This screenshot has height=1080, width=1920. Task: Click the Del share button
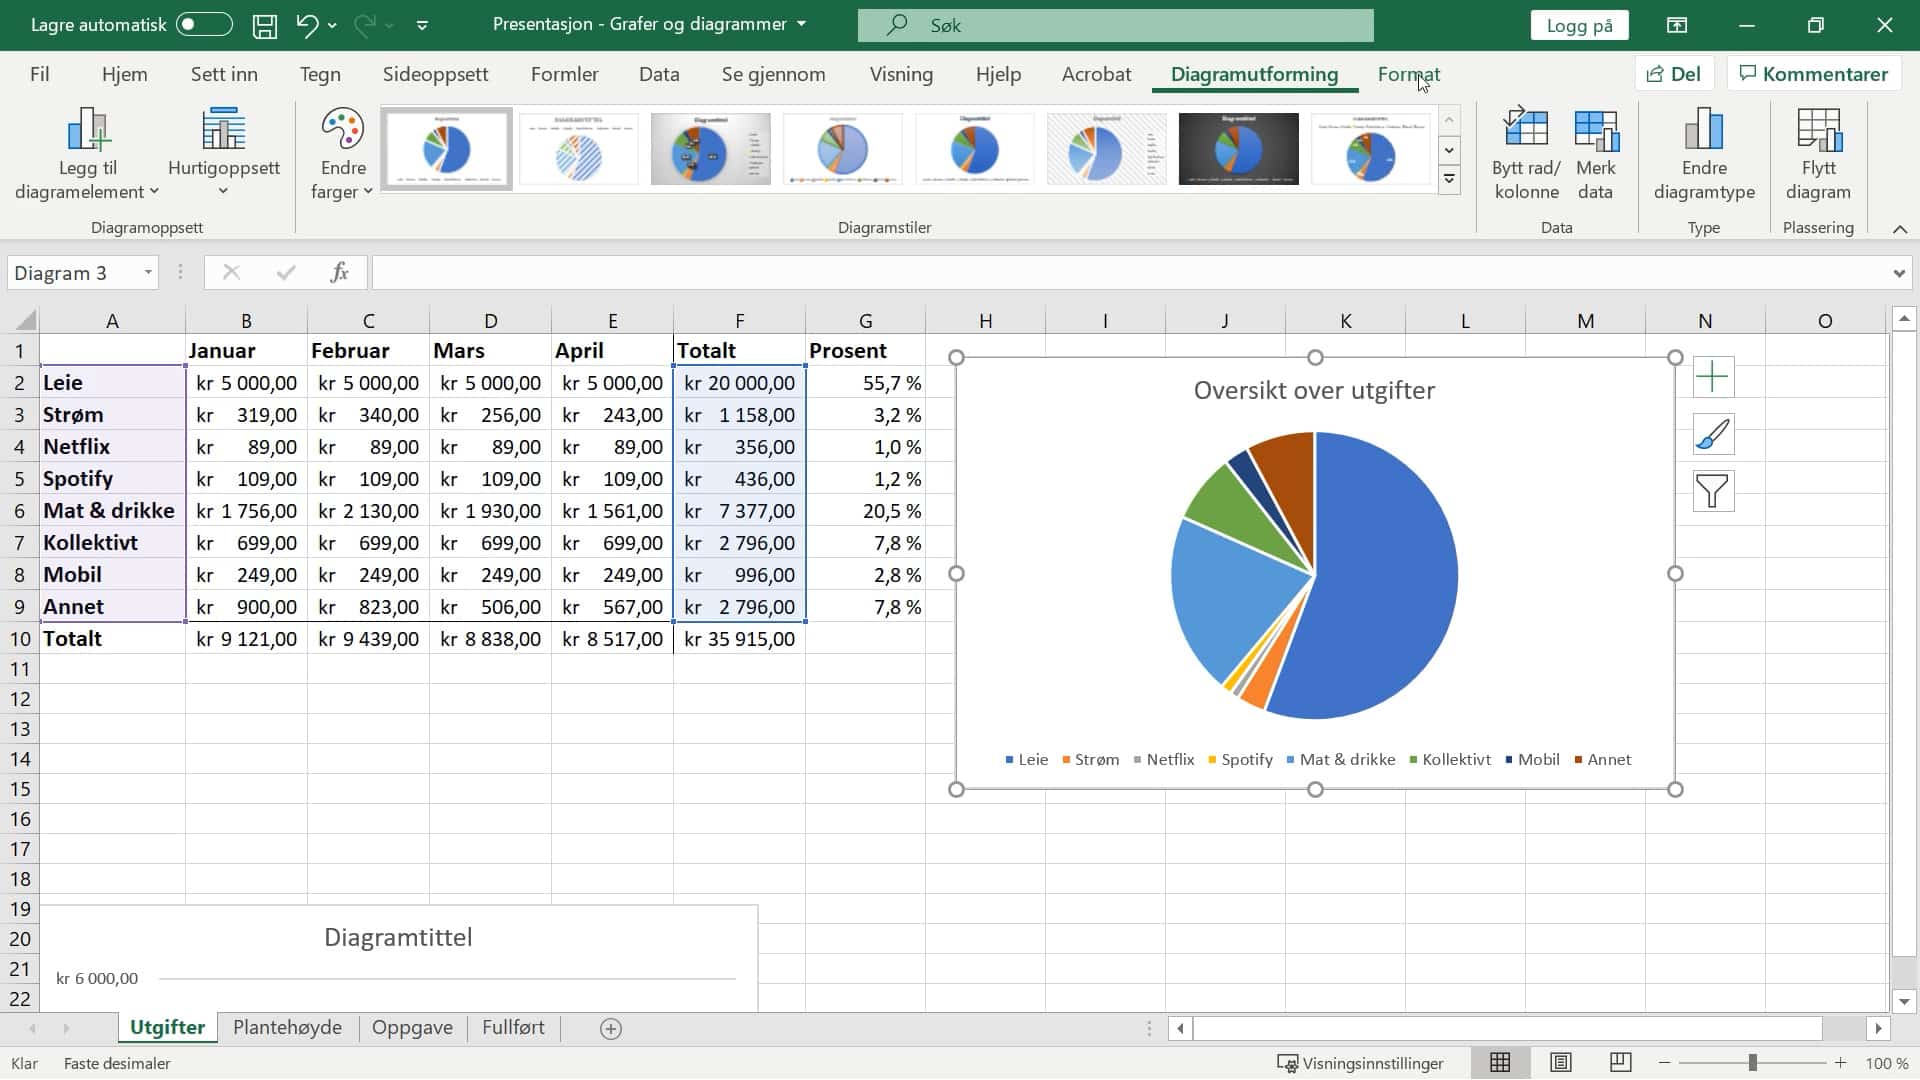point(1674,74)
